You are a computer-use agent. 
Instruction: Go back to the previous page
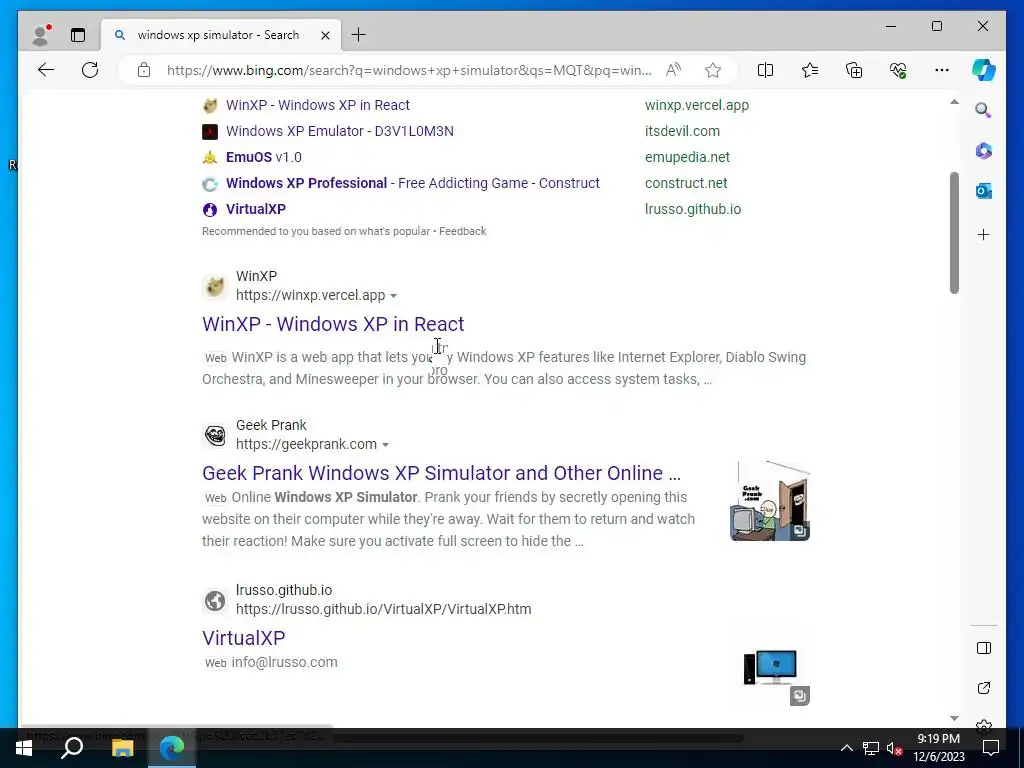[x=46, y=70]
